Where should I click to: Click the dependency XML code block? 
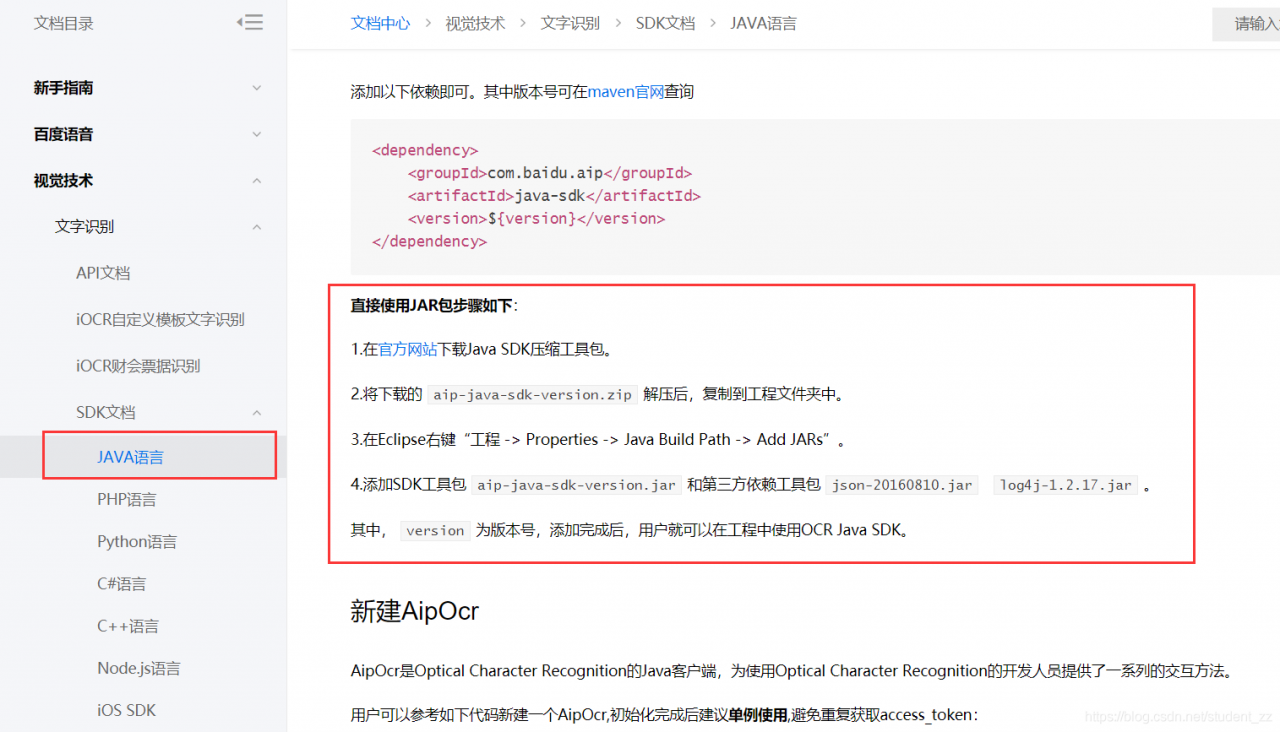pos(815,196)
